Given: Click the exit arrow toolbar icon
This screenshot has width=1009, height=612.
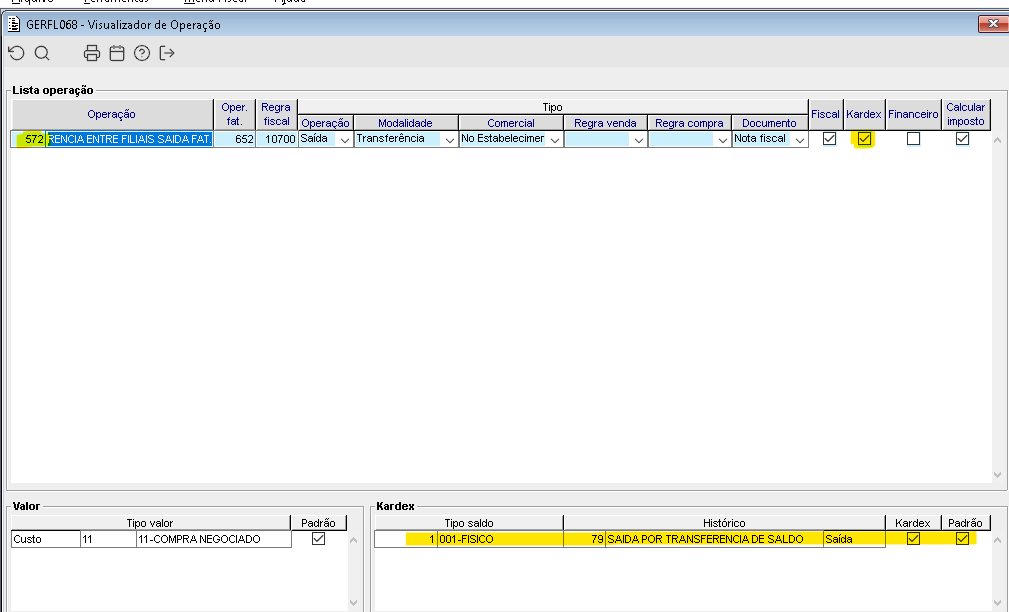Looking at the screenshot, I should click(x=167, y=53).
